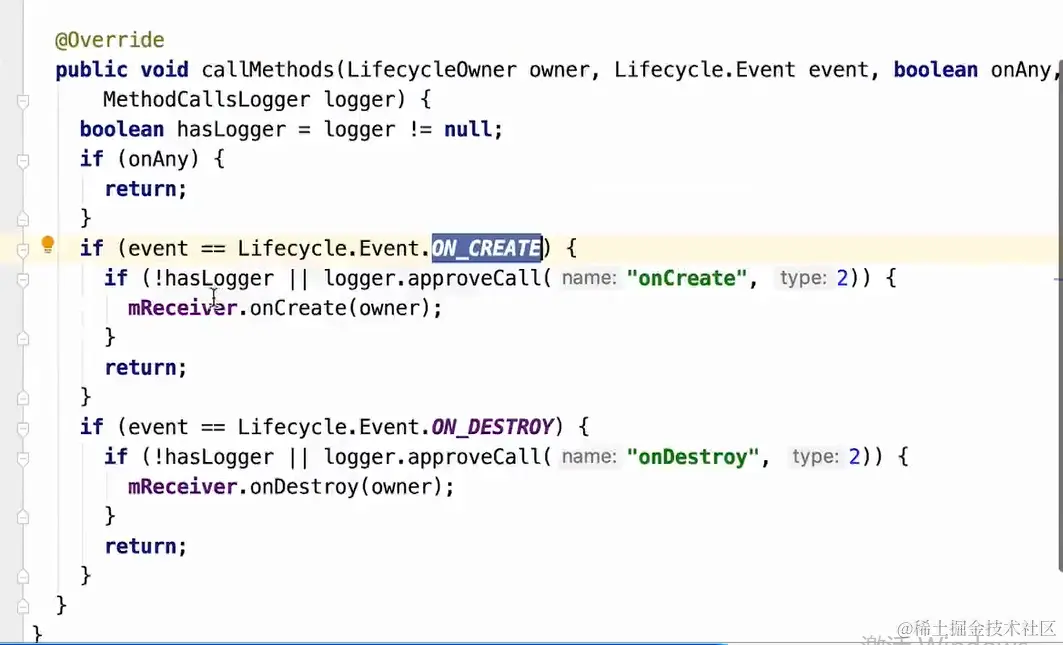Click the public keyword

(x=92, y=70)
